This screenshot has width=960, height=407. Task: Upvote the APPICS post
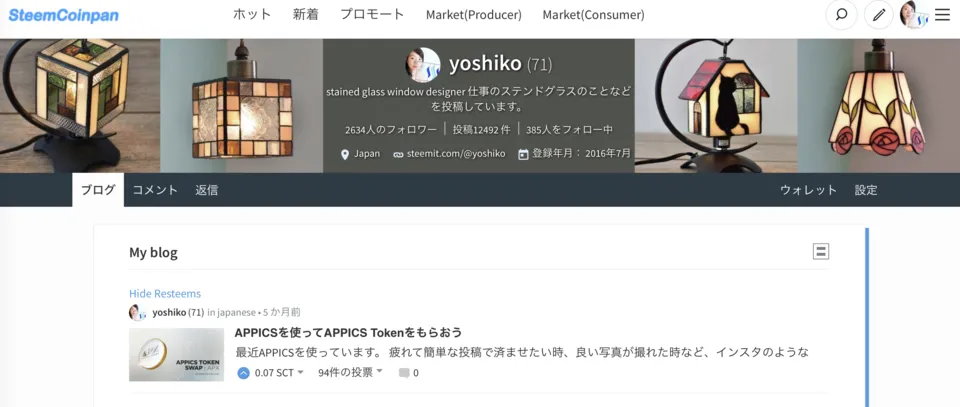243,373
